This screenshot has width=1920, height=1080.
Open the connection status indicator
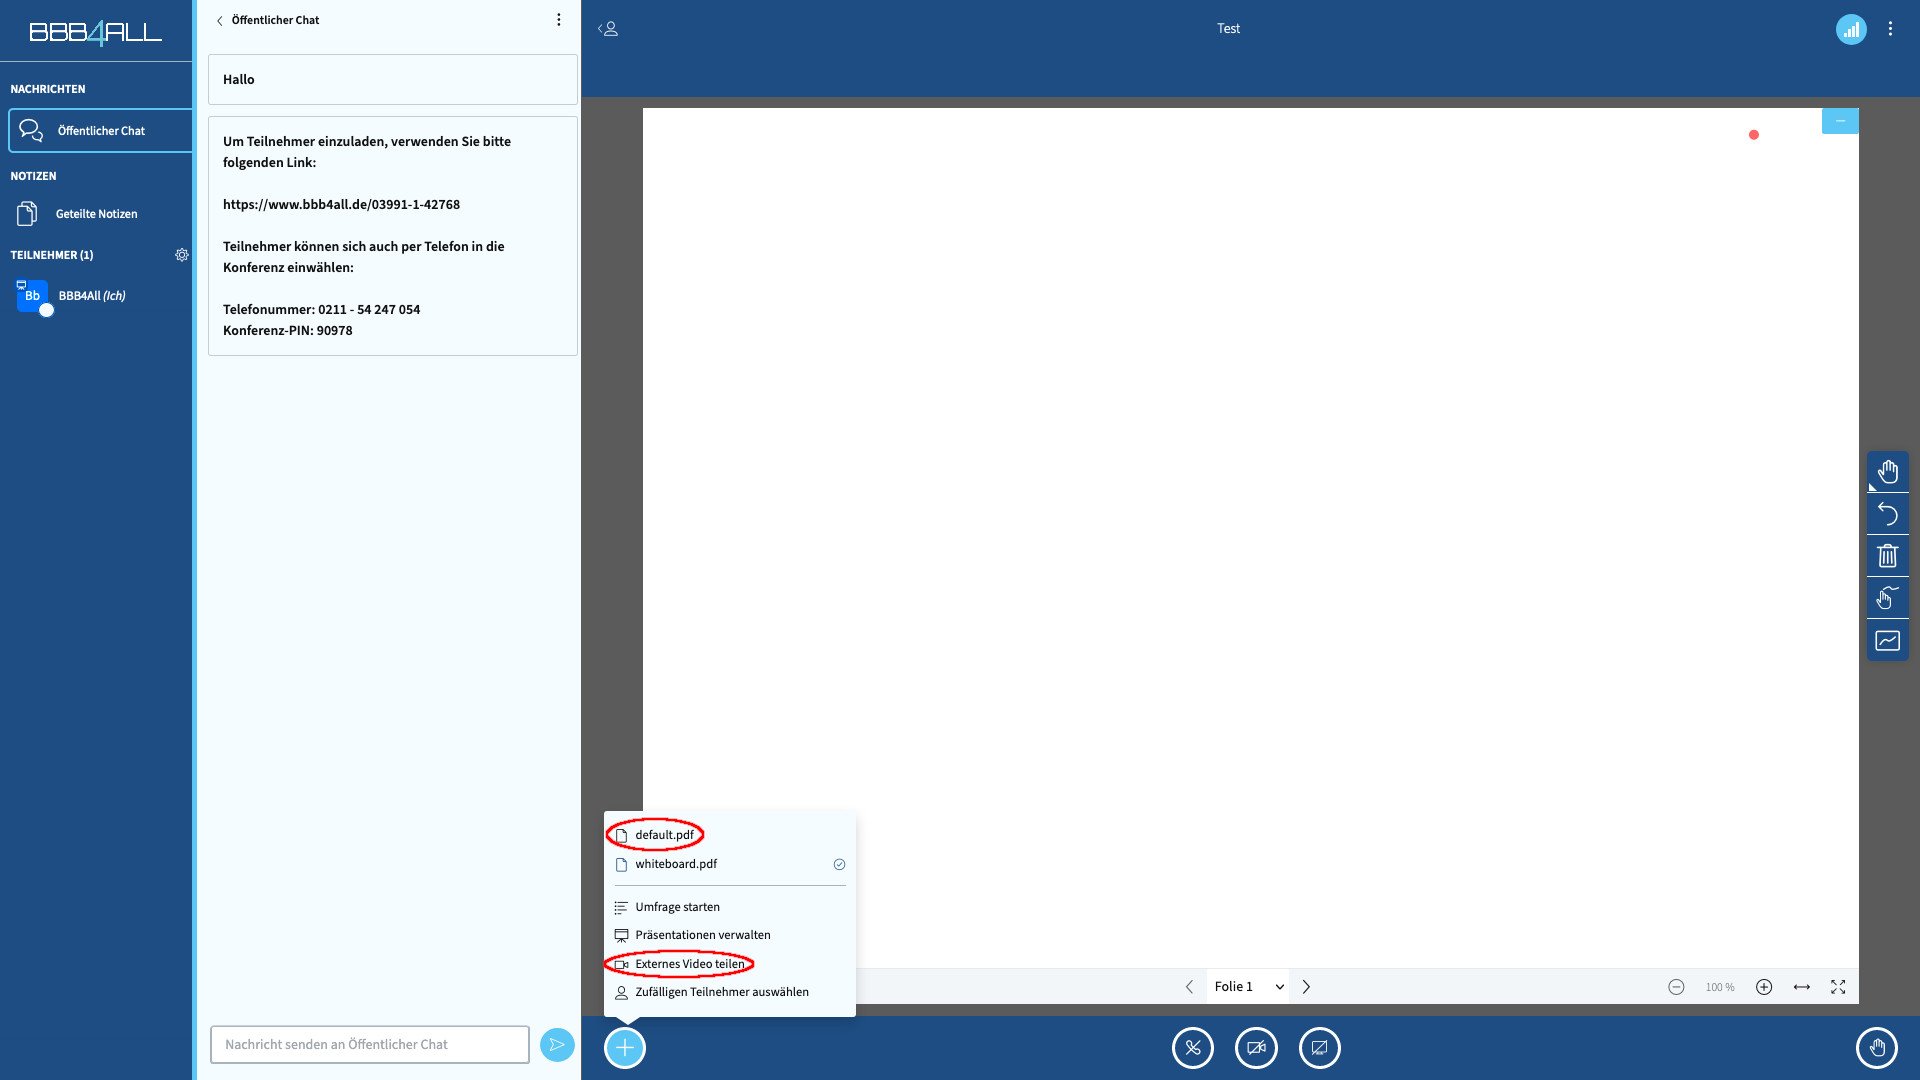(x=1851, y=29)
